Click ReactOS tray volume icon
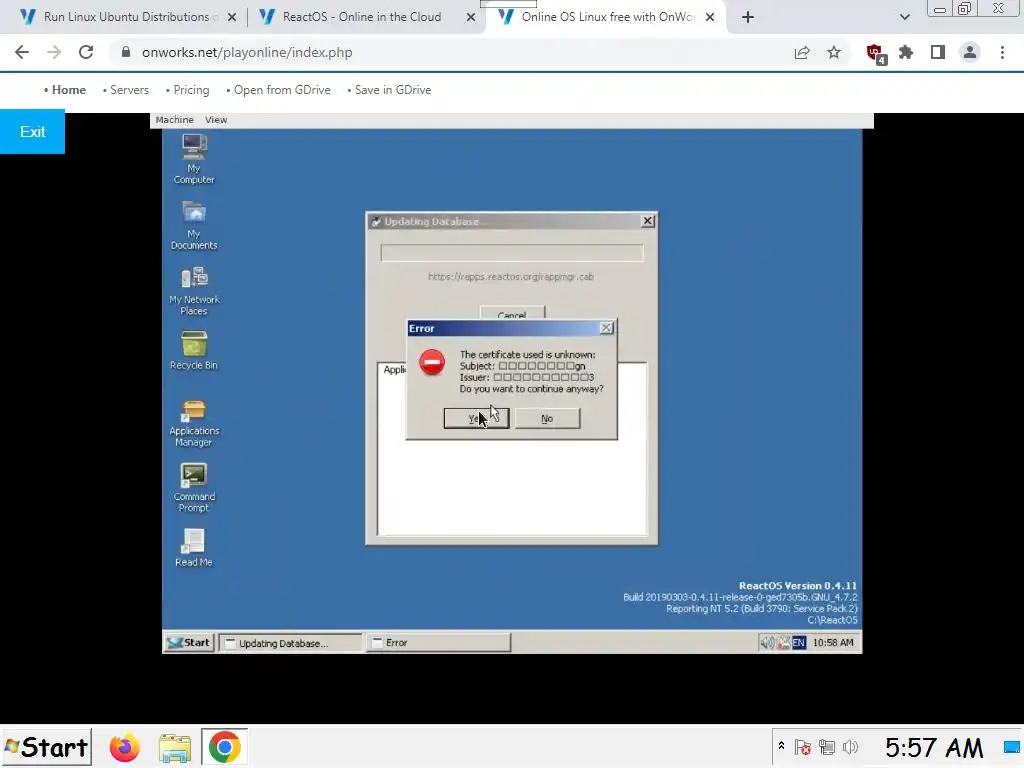Viewport: 1024px width, 768px height. 767,643
